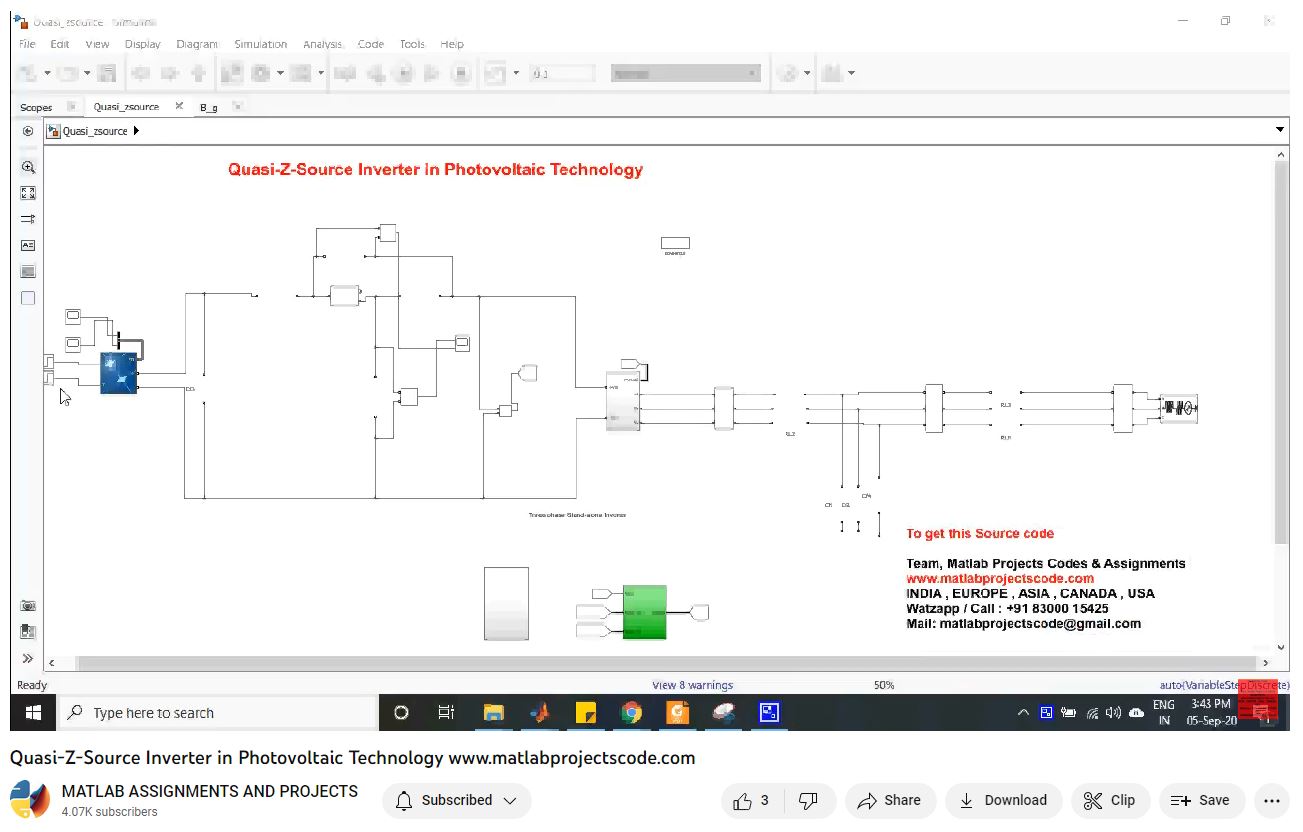
Task: Toggle the area box tool in palette
Action: click(x=28, y=298)
